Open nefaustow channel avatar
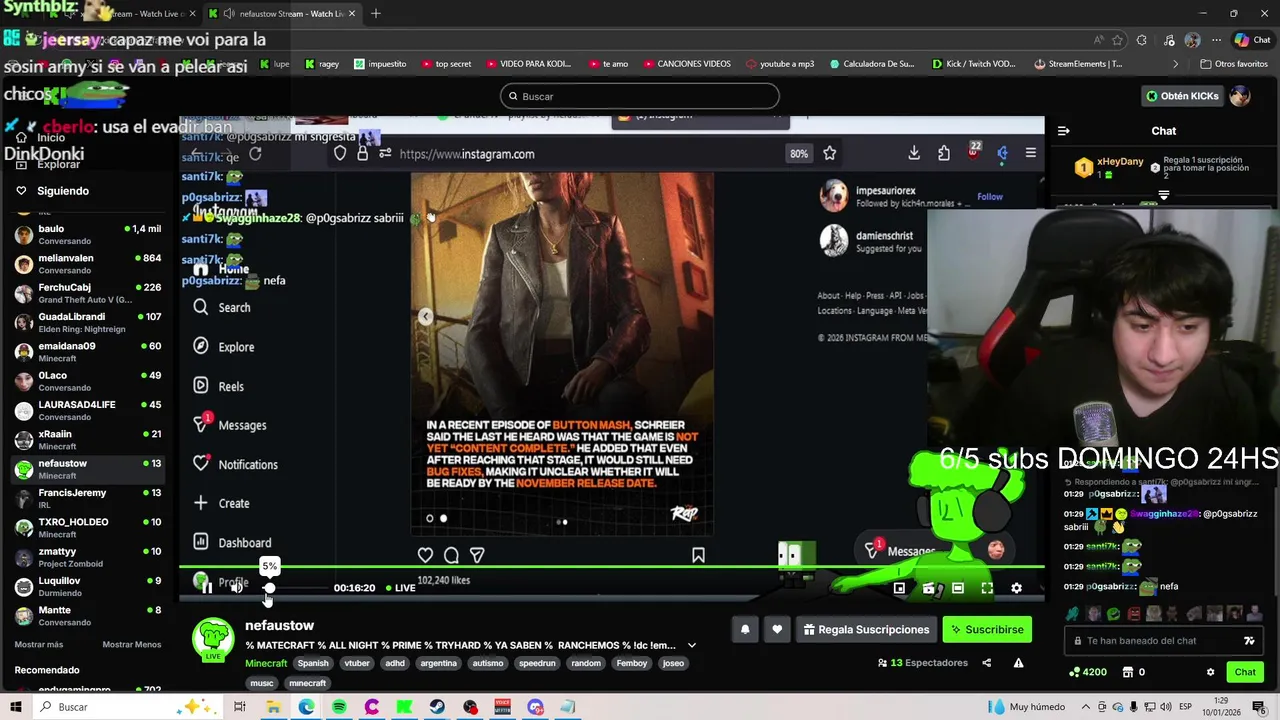The image size is (1280, 720). pos(213,639)
